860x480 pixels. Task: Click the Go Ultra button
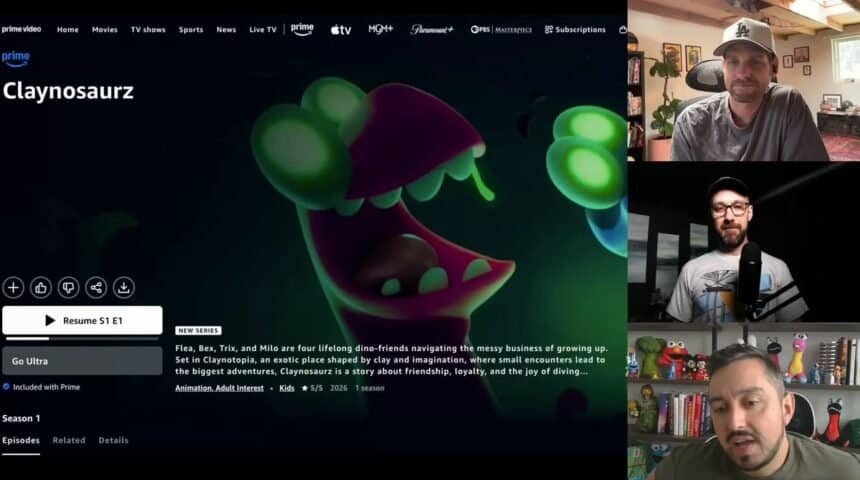[82, 361]
